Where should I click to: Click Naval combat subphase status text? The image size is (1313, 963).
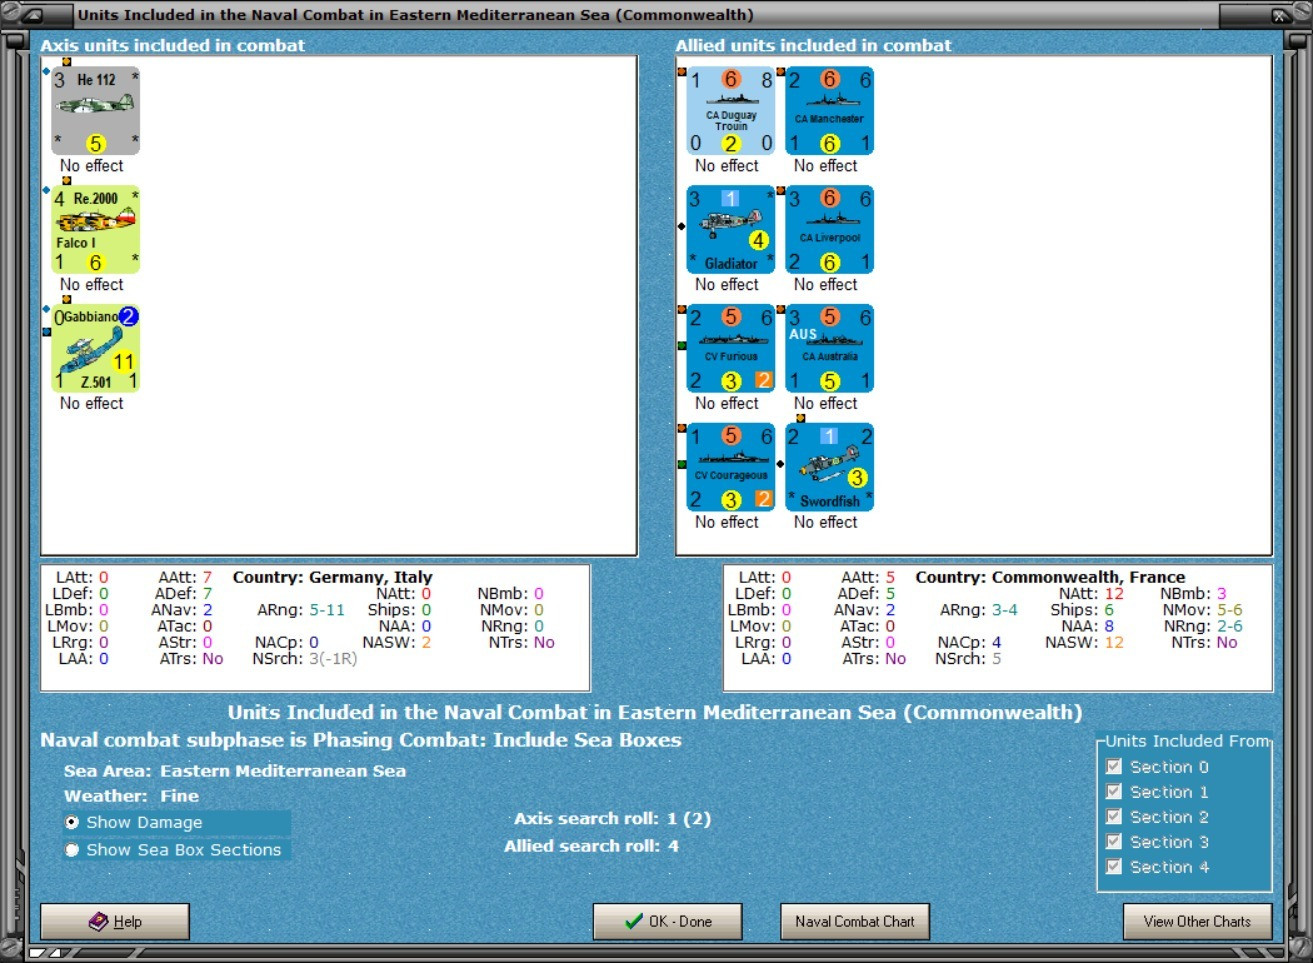pos(361,740)
